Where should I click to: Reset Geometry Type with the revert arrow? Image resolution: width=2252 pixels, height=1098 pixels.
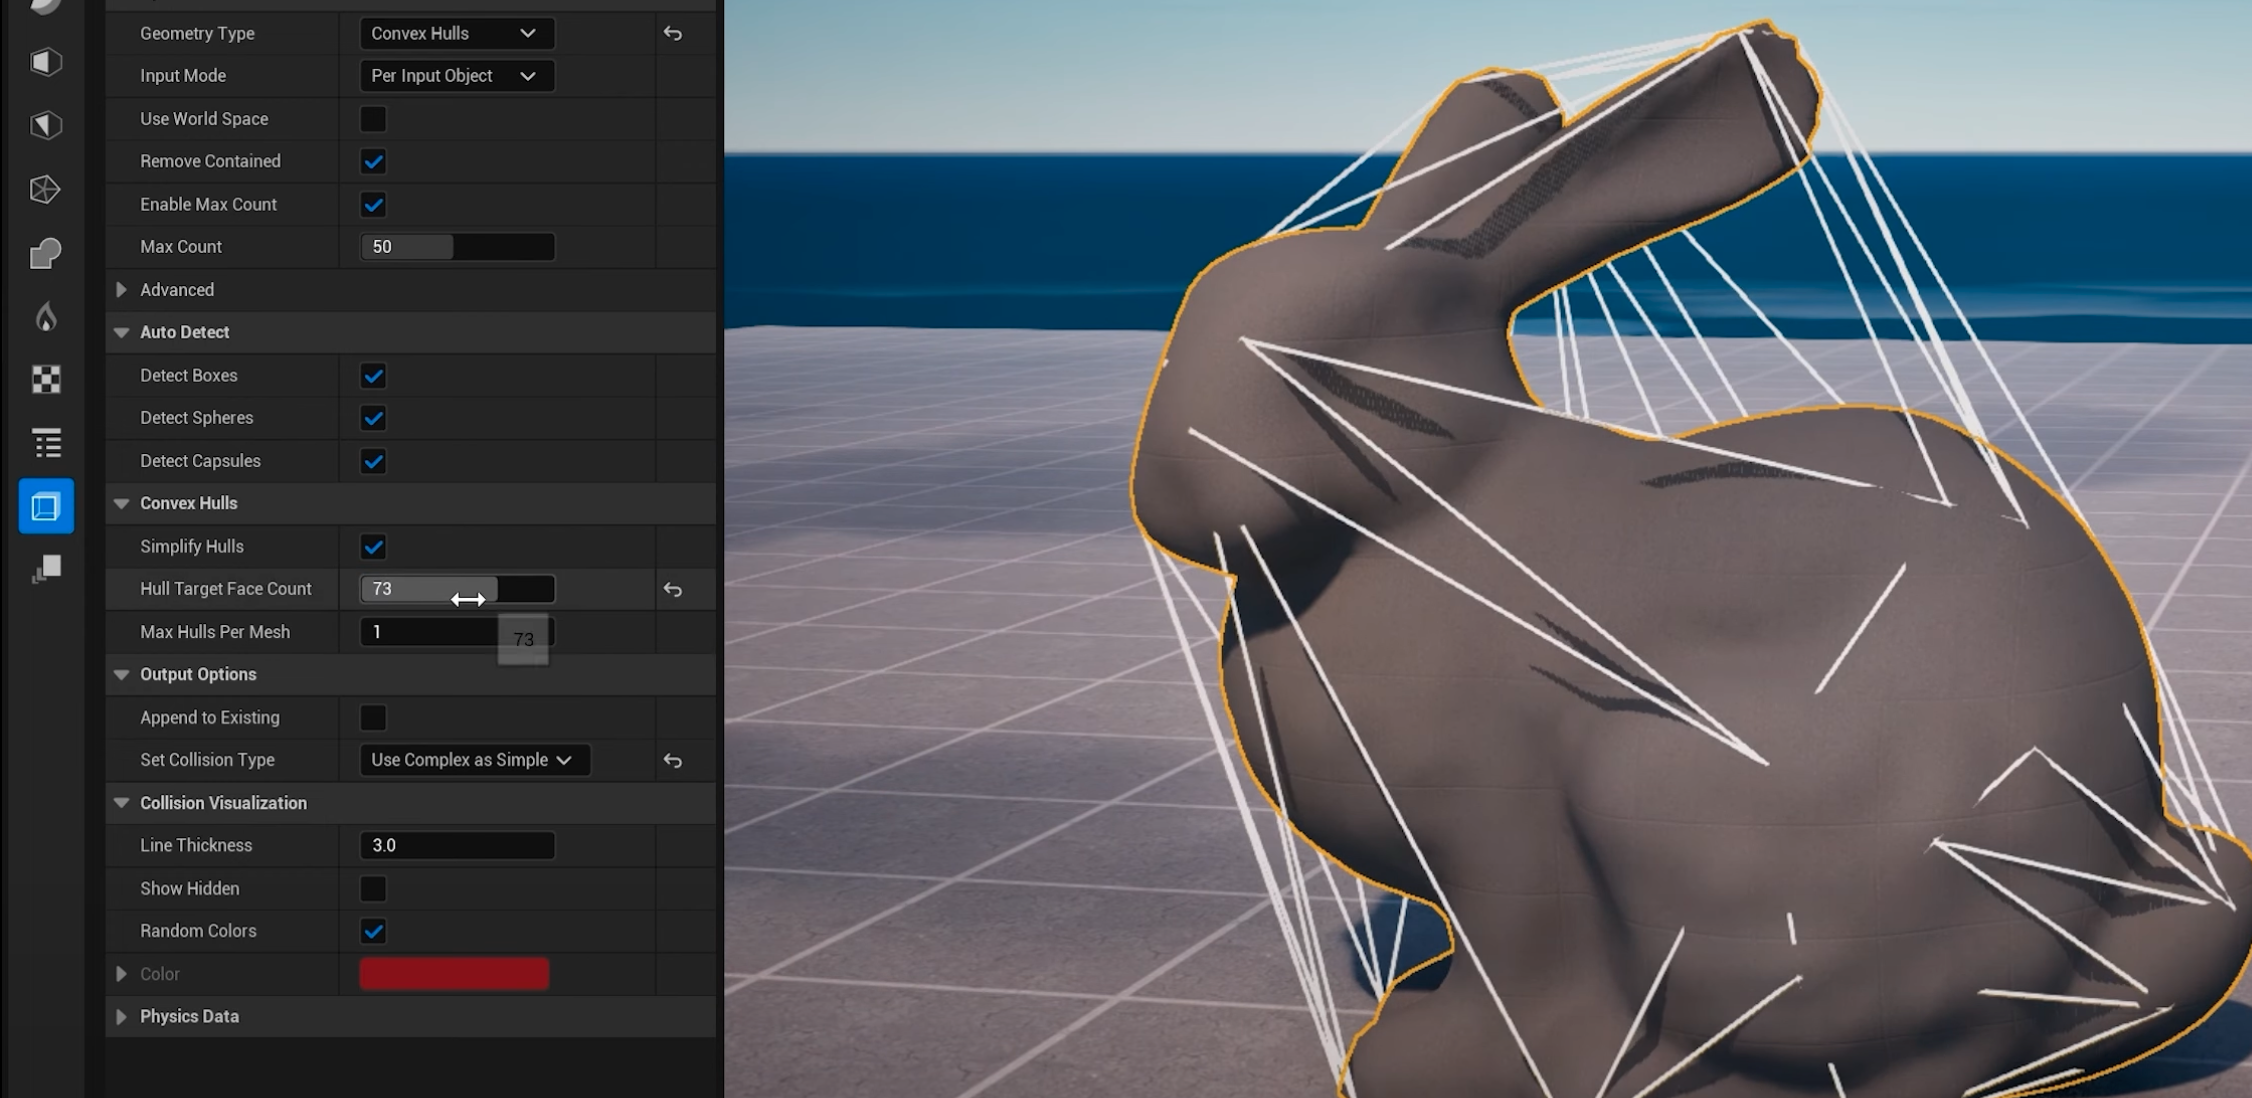pyautogui.click(x=673, y=34)
